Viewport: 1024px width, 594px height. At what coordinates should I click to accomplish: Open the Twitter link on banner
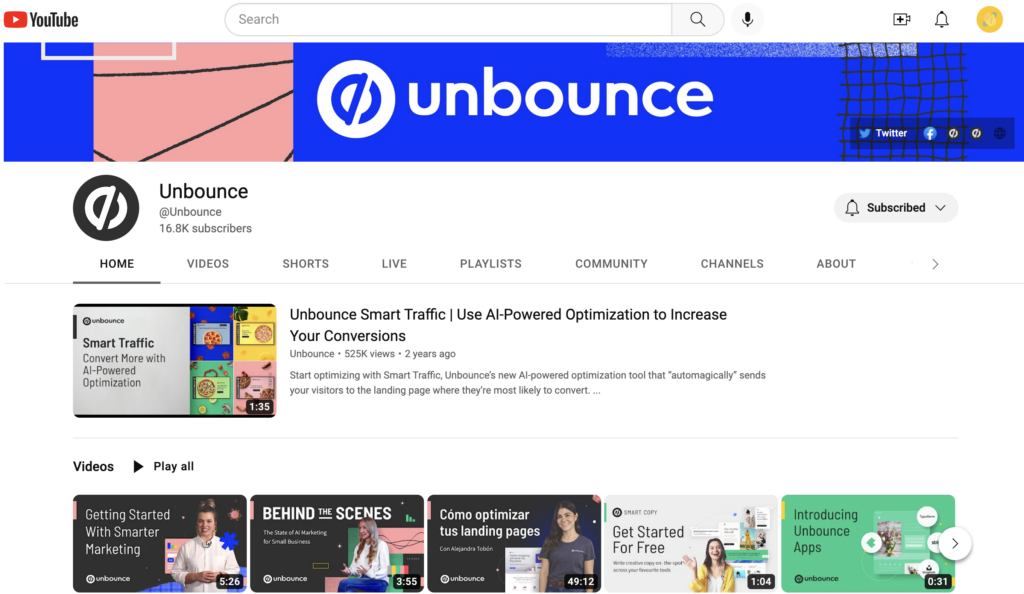(x=883, y=133)
